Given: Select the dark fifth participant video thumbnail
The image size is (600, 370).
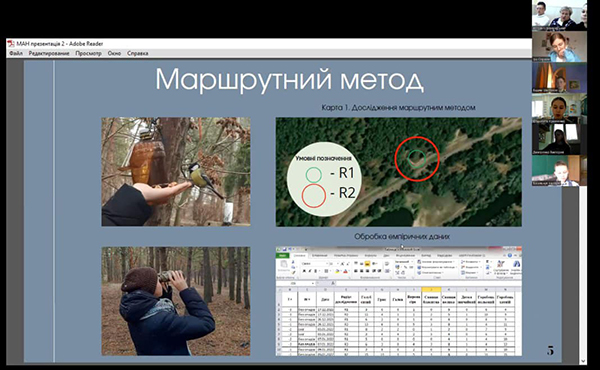Looking at the screenshot, I should click(559, 140).
